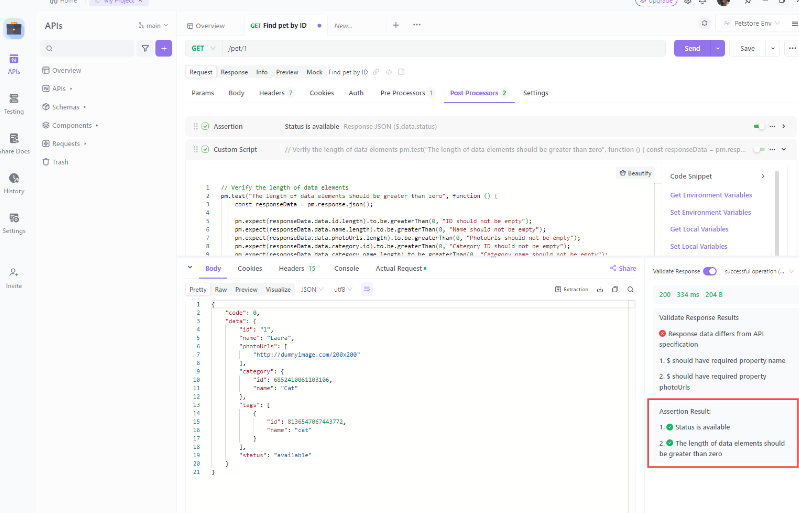Image resolution: width=799 pixels, height=513 pixels.
Task: Open more options on Assertion row
Action: pos(773,126)
